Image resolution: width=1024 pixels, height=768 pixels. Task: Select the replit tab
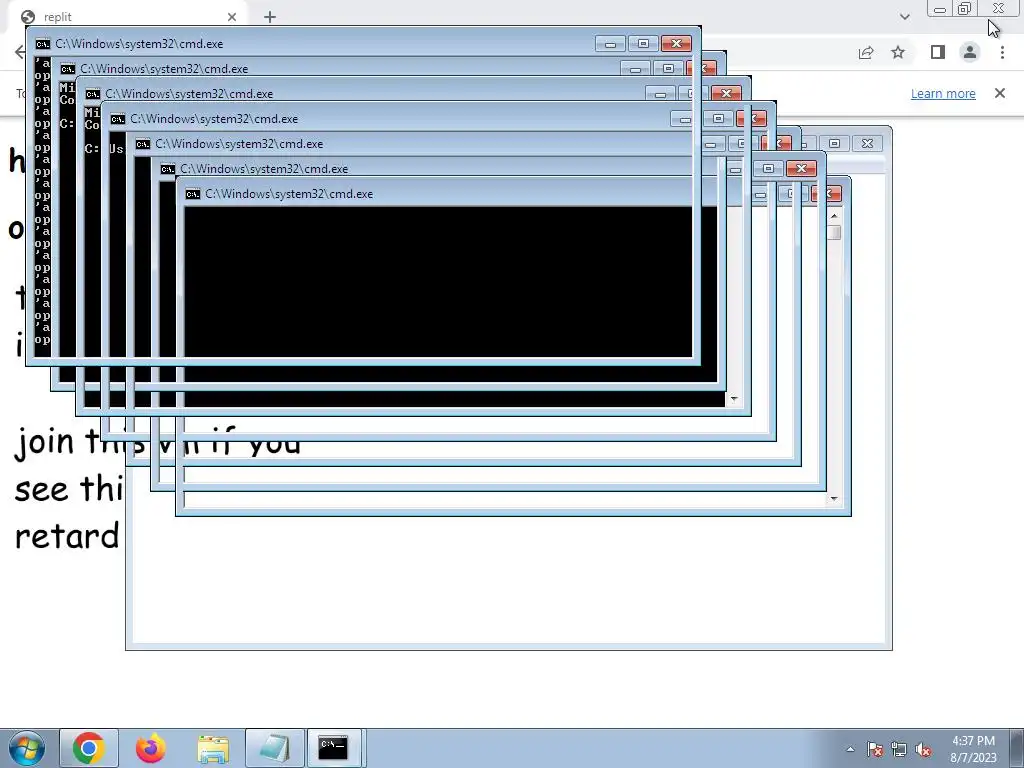pyautogui.click(x=127, y=16)
